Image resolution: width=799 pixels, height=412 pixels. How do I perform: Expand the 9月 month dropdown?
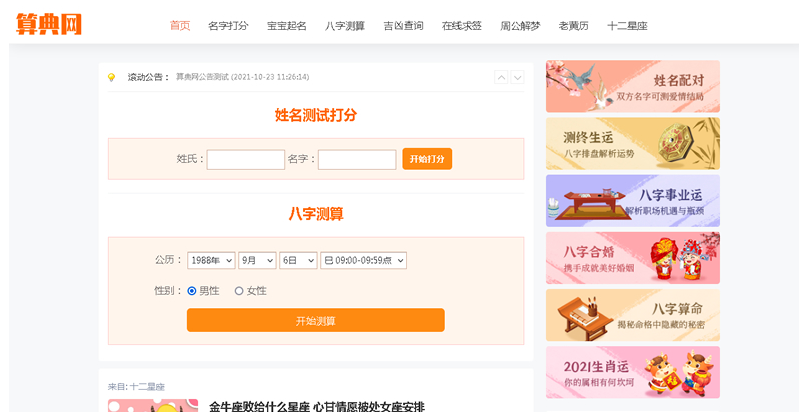point(257,260)
